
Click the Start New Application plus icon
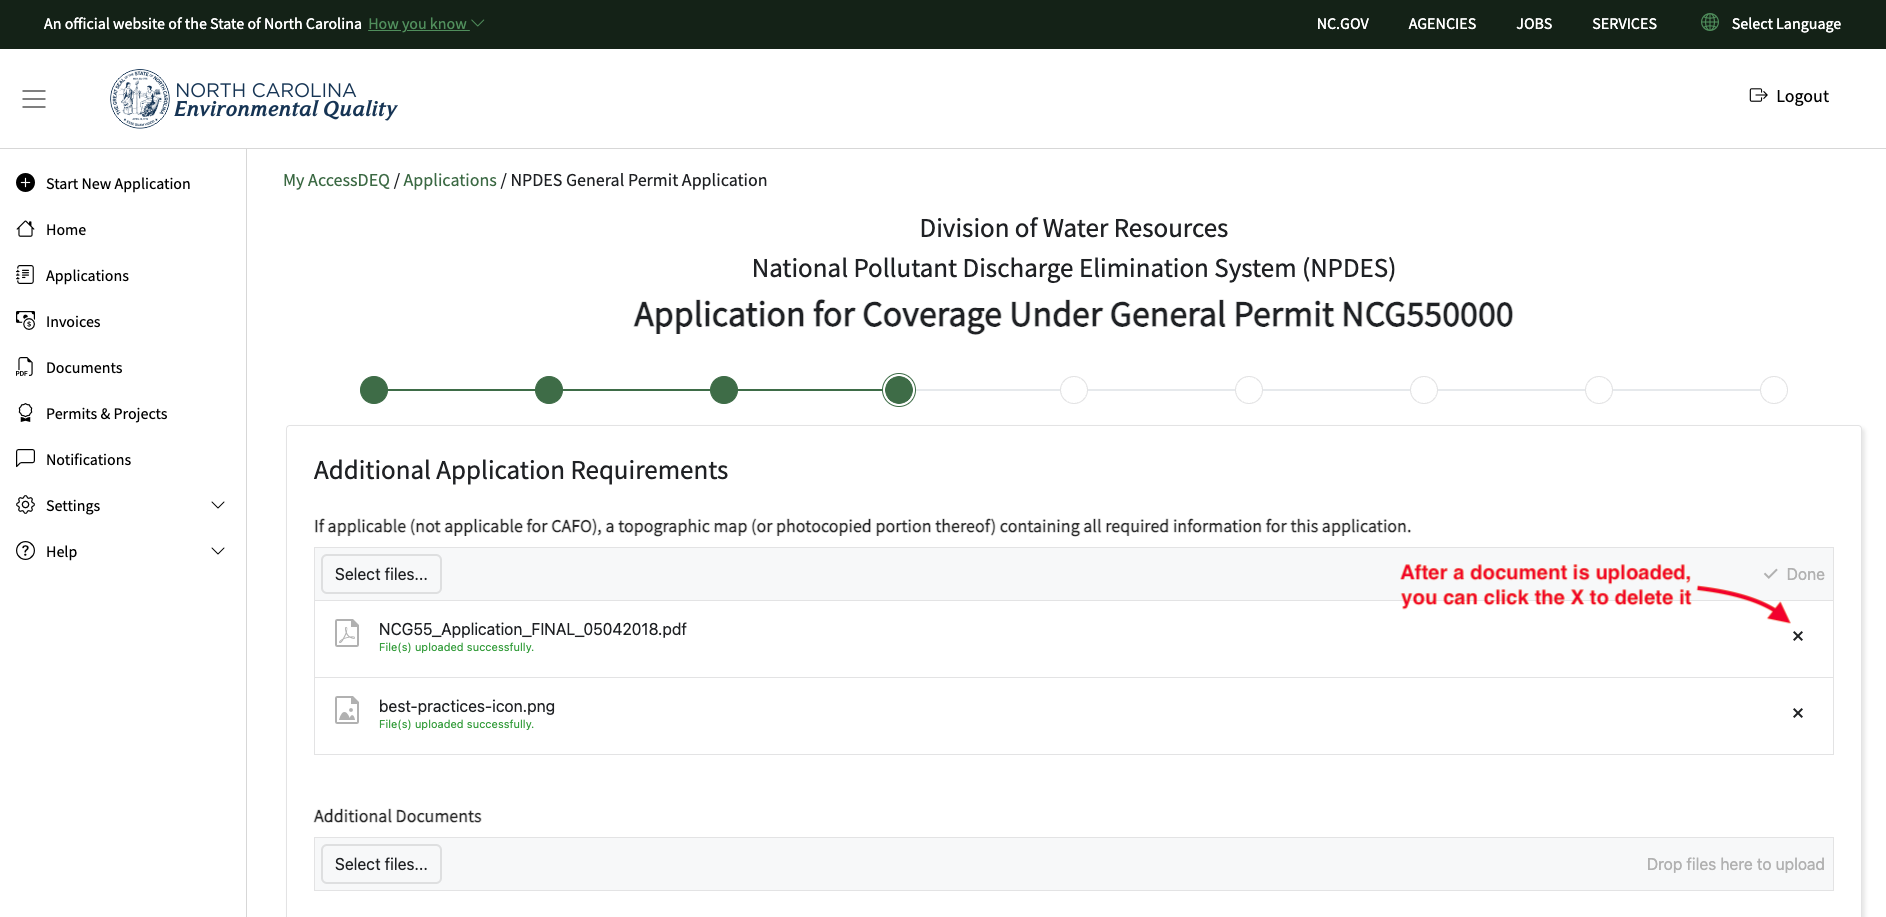pyautogui.click(x=26, y=183)
